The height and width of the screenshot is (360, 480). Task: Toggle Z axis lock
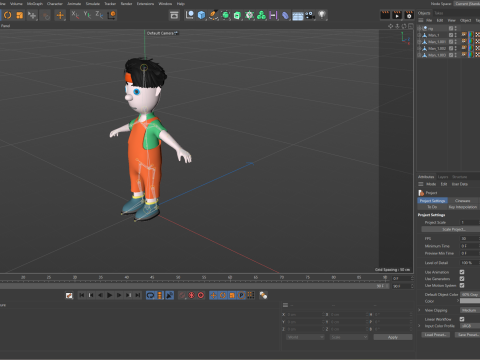click(99, 15)
